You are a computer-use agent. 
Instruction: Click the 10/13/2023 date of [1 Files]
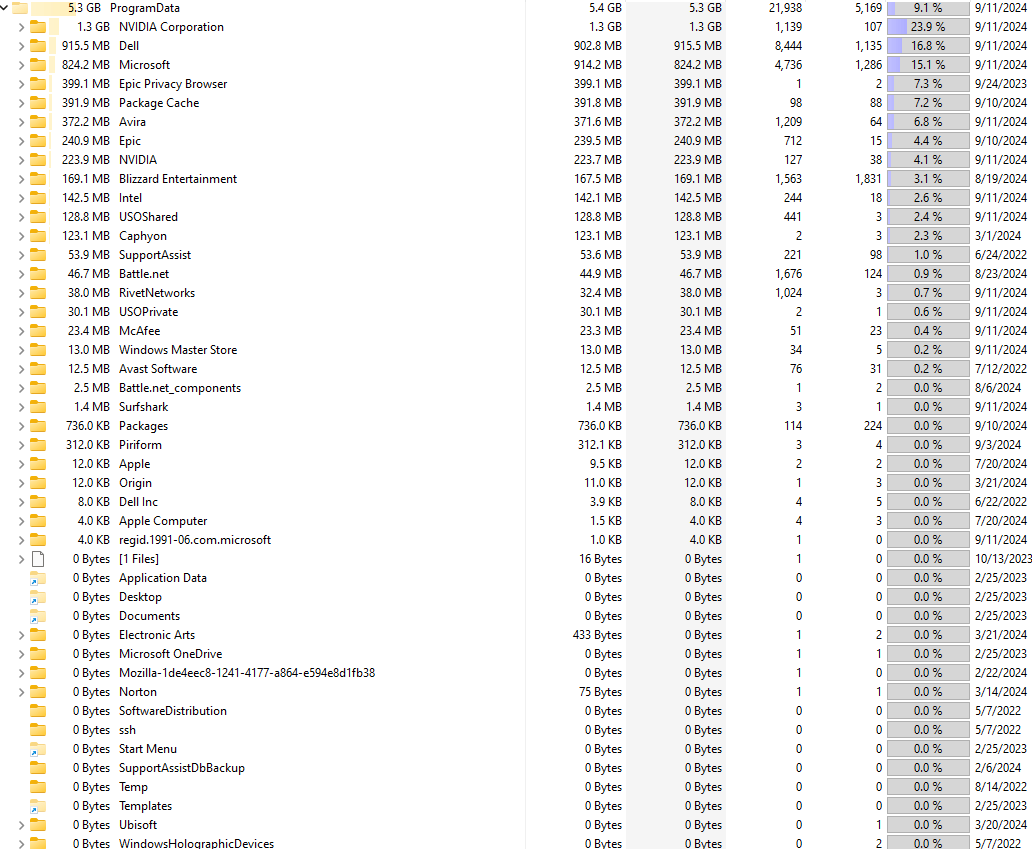[1003, 559]
